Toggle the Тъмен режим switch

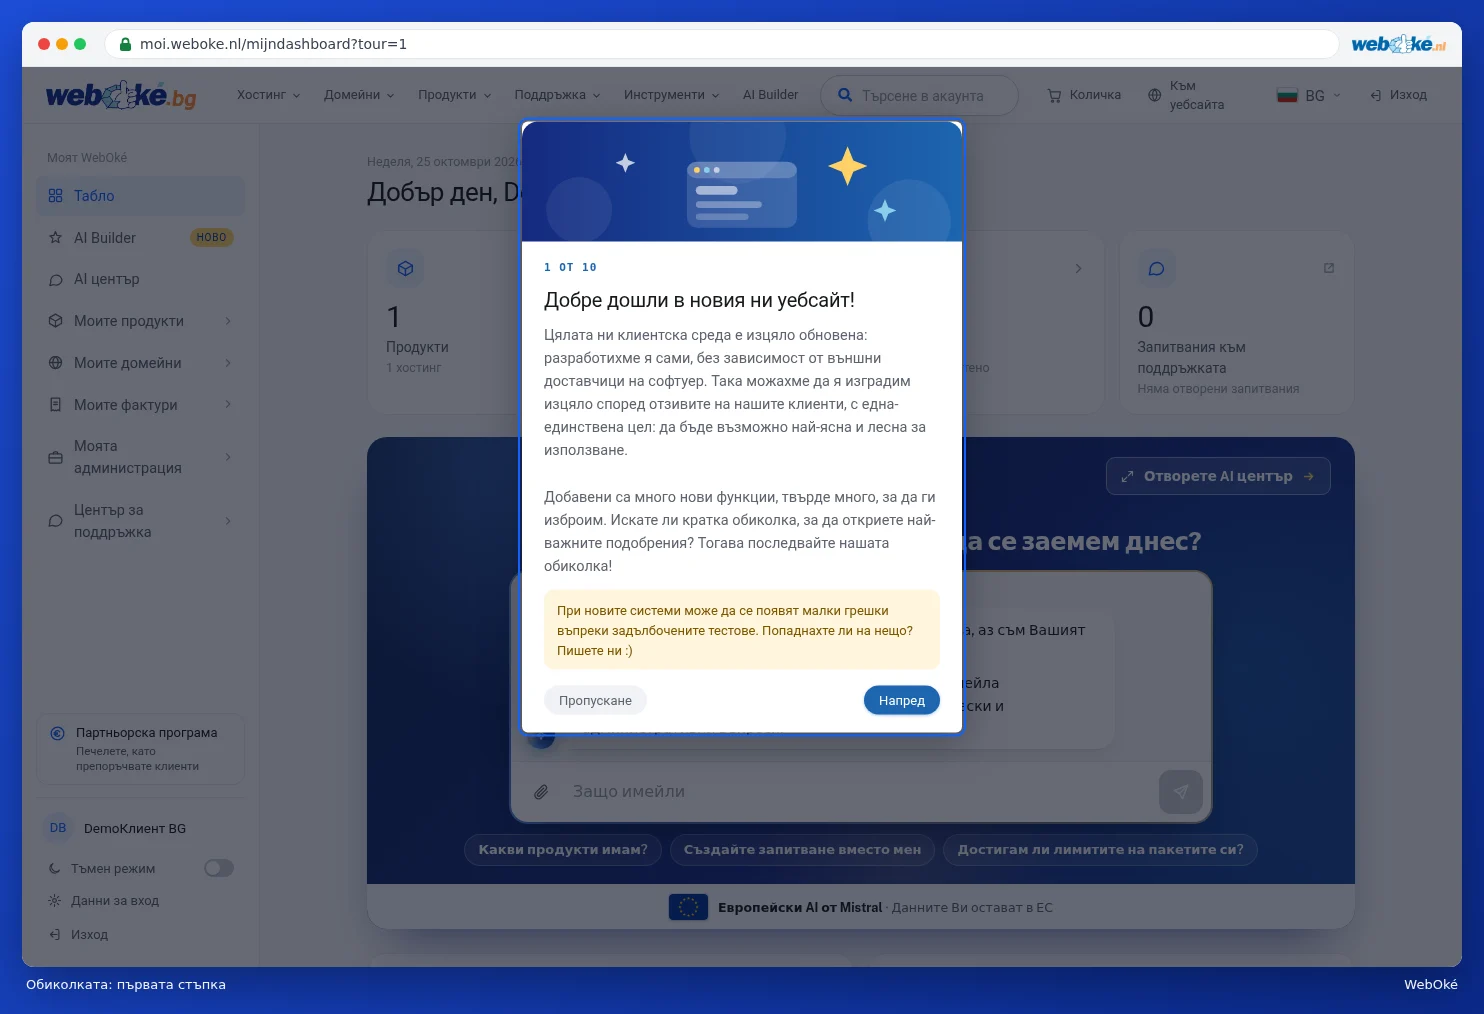click(x=219, y=868)
